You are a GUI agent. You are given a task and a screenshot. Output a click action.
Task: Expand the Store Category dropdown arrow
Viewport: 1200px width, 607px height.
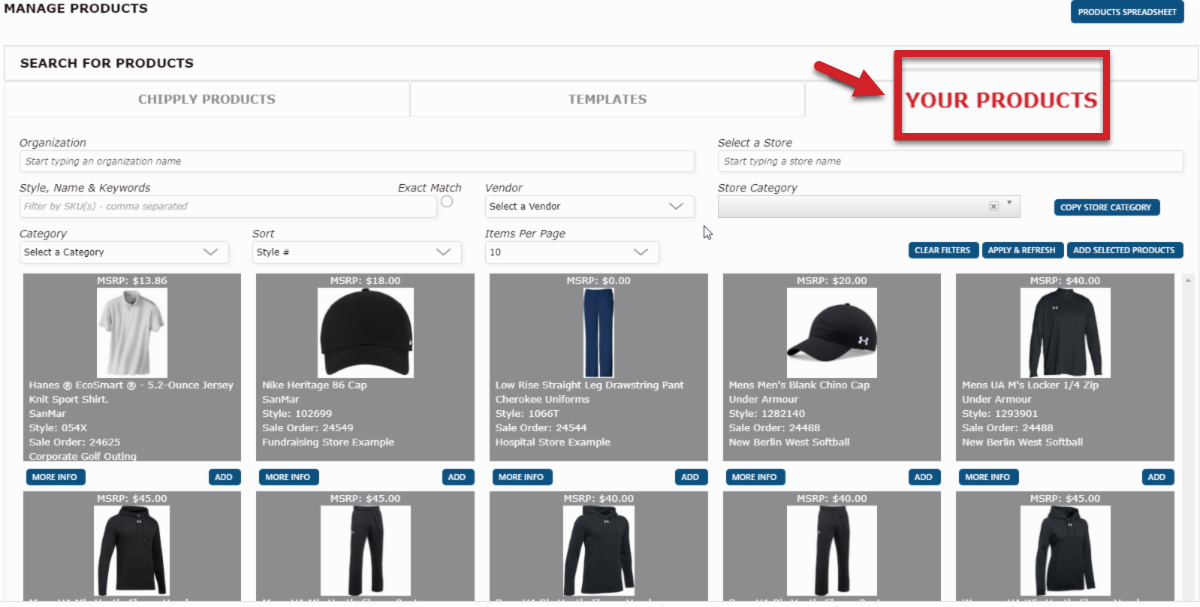click(x=1010, y=204)
